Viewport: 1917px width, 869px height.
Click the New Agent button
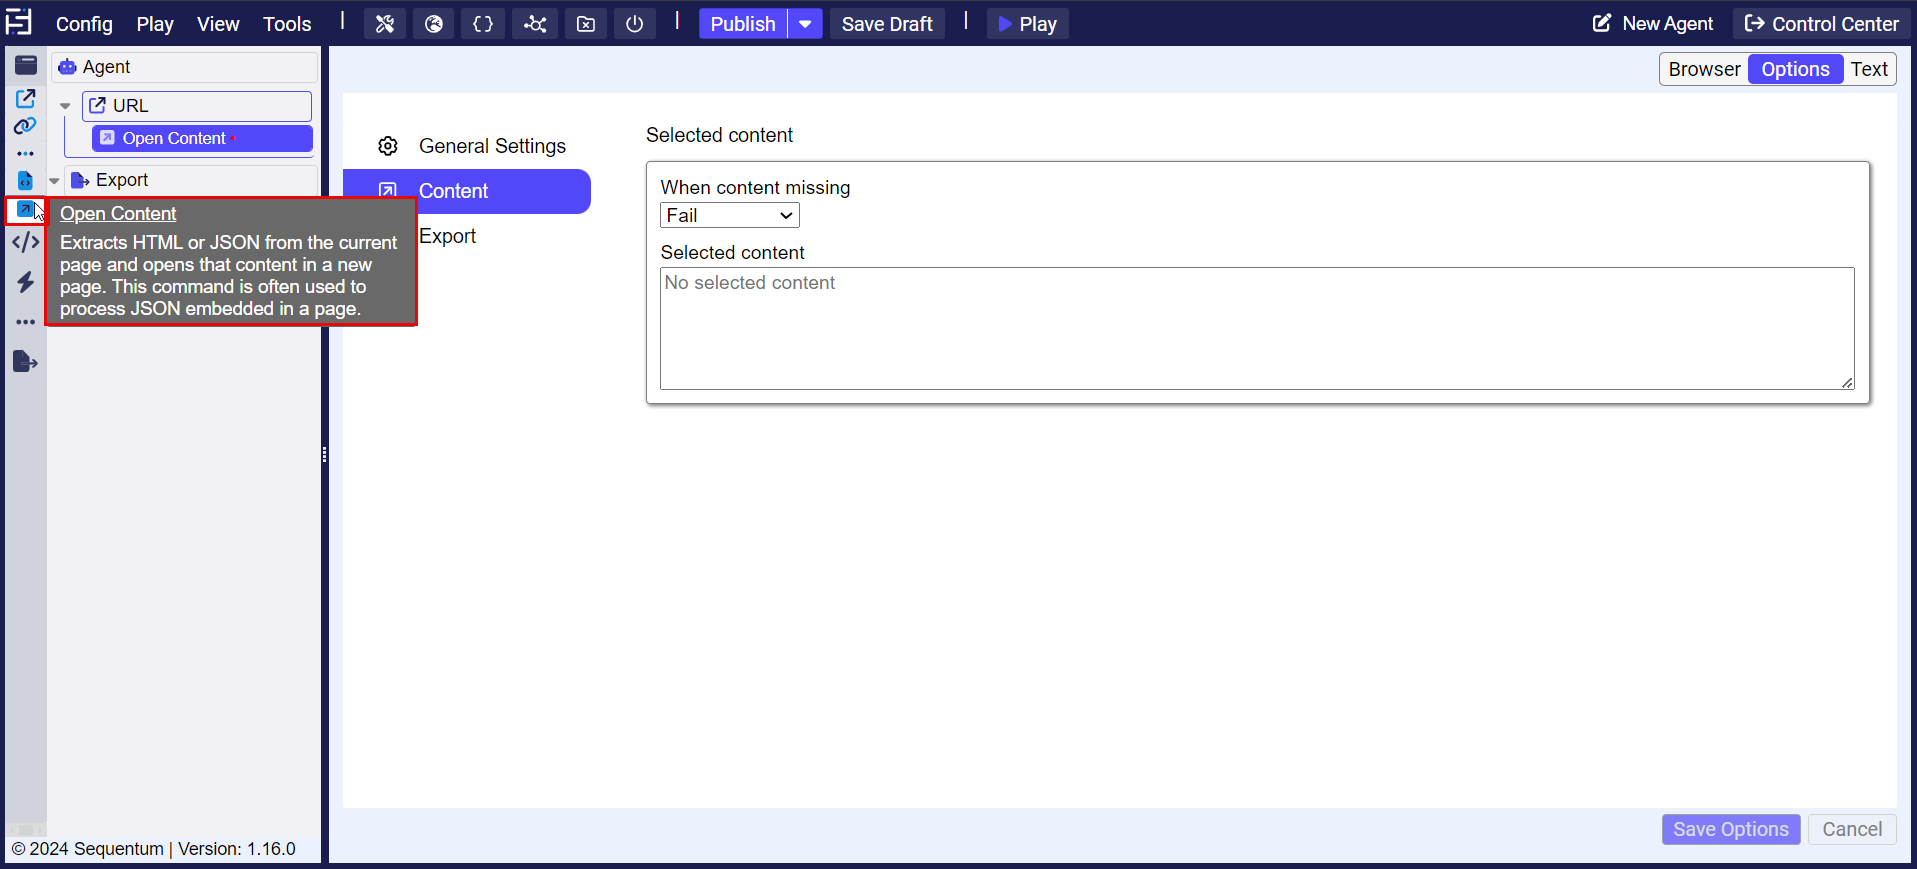[1652, 24]
